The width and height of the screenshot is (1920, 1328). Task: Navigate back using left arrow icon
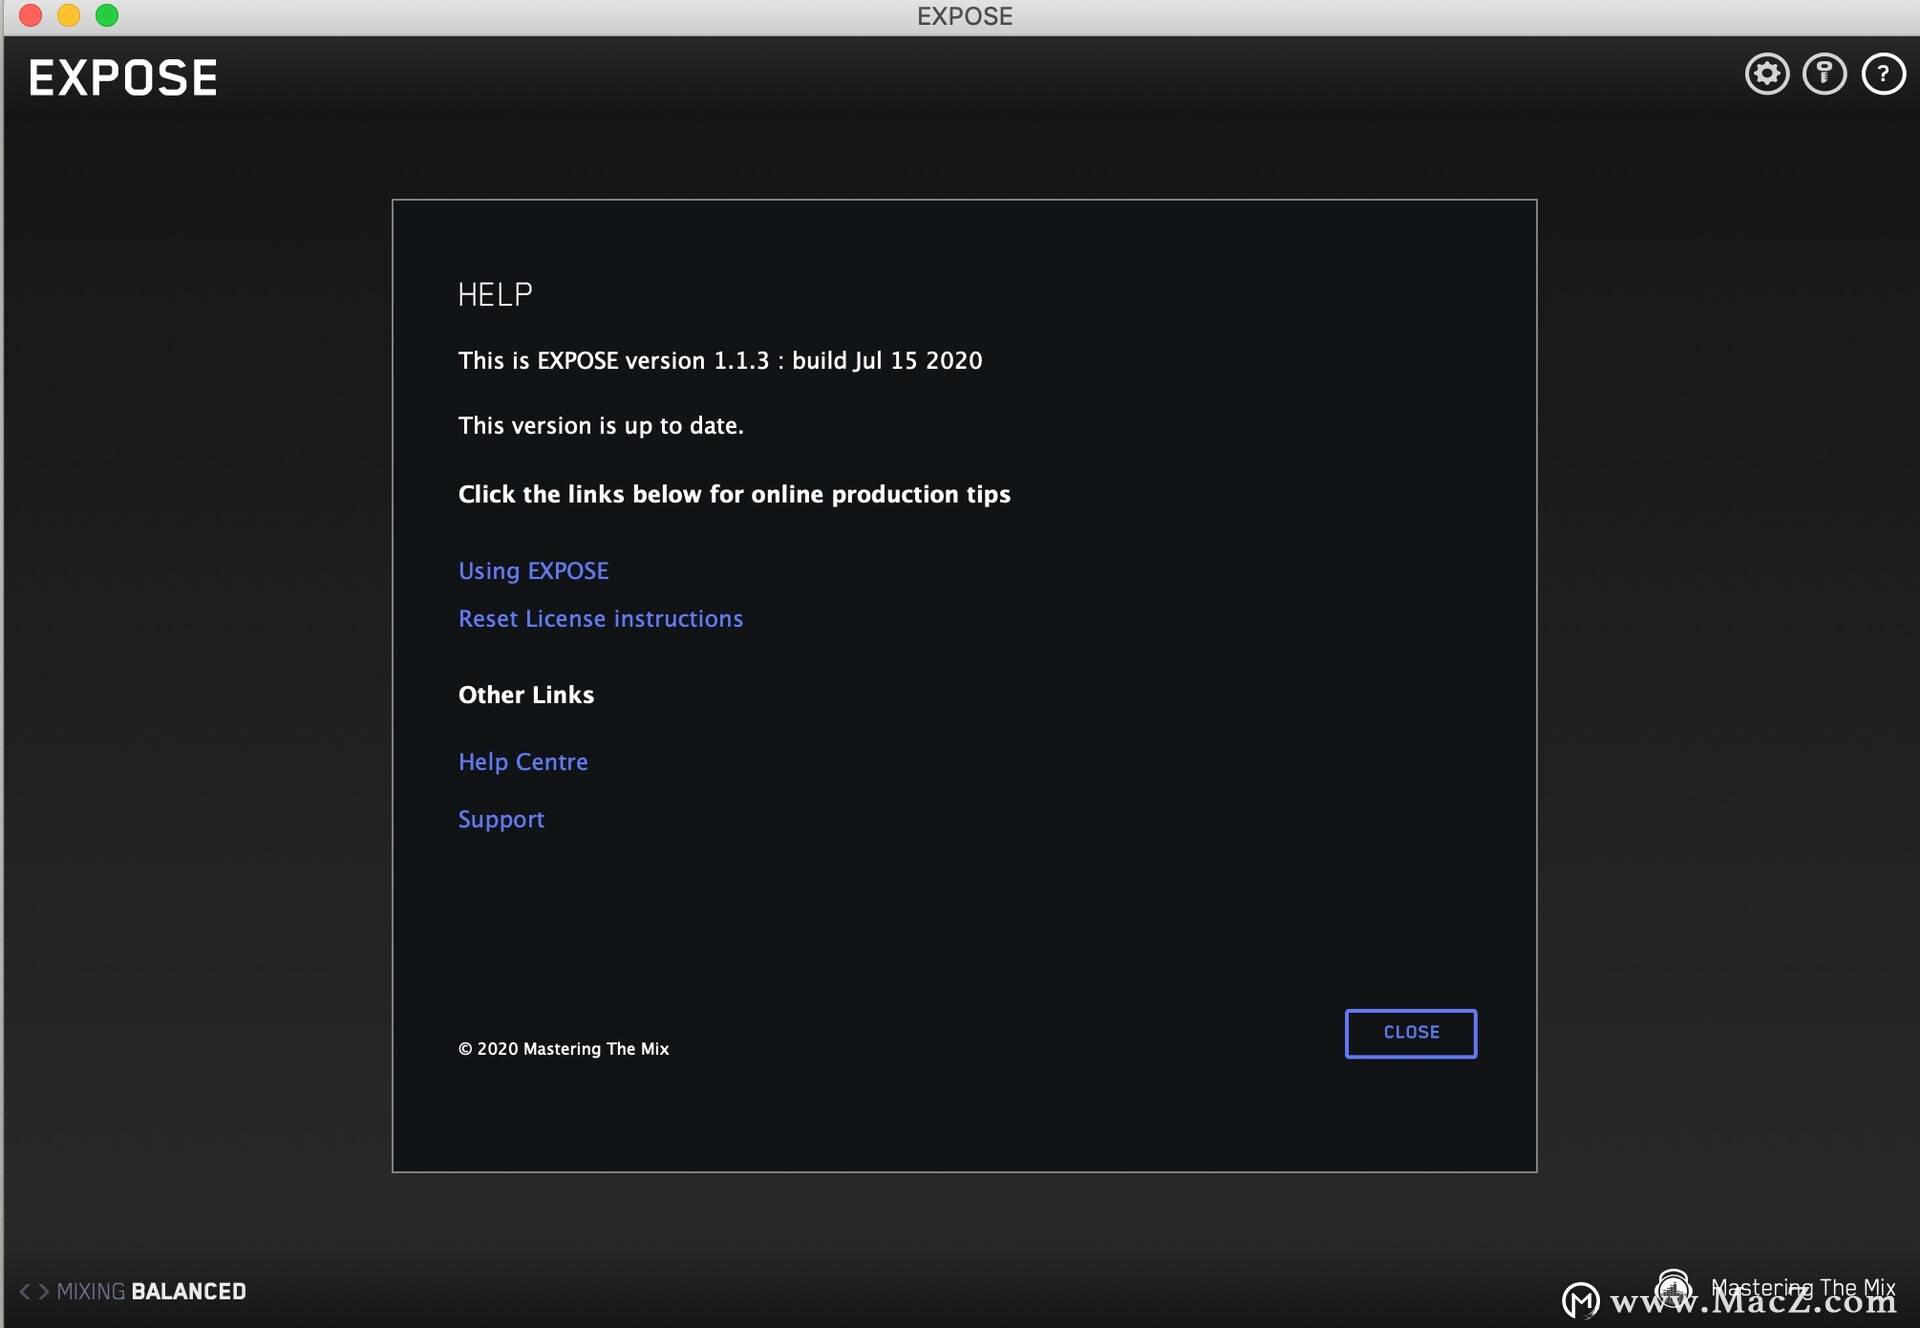20,1290
